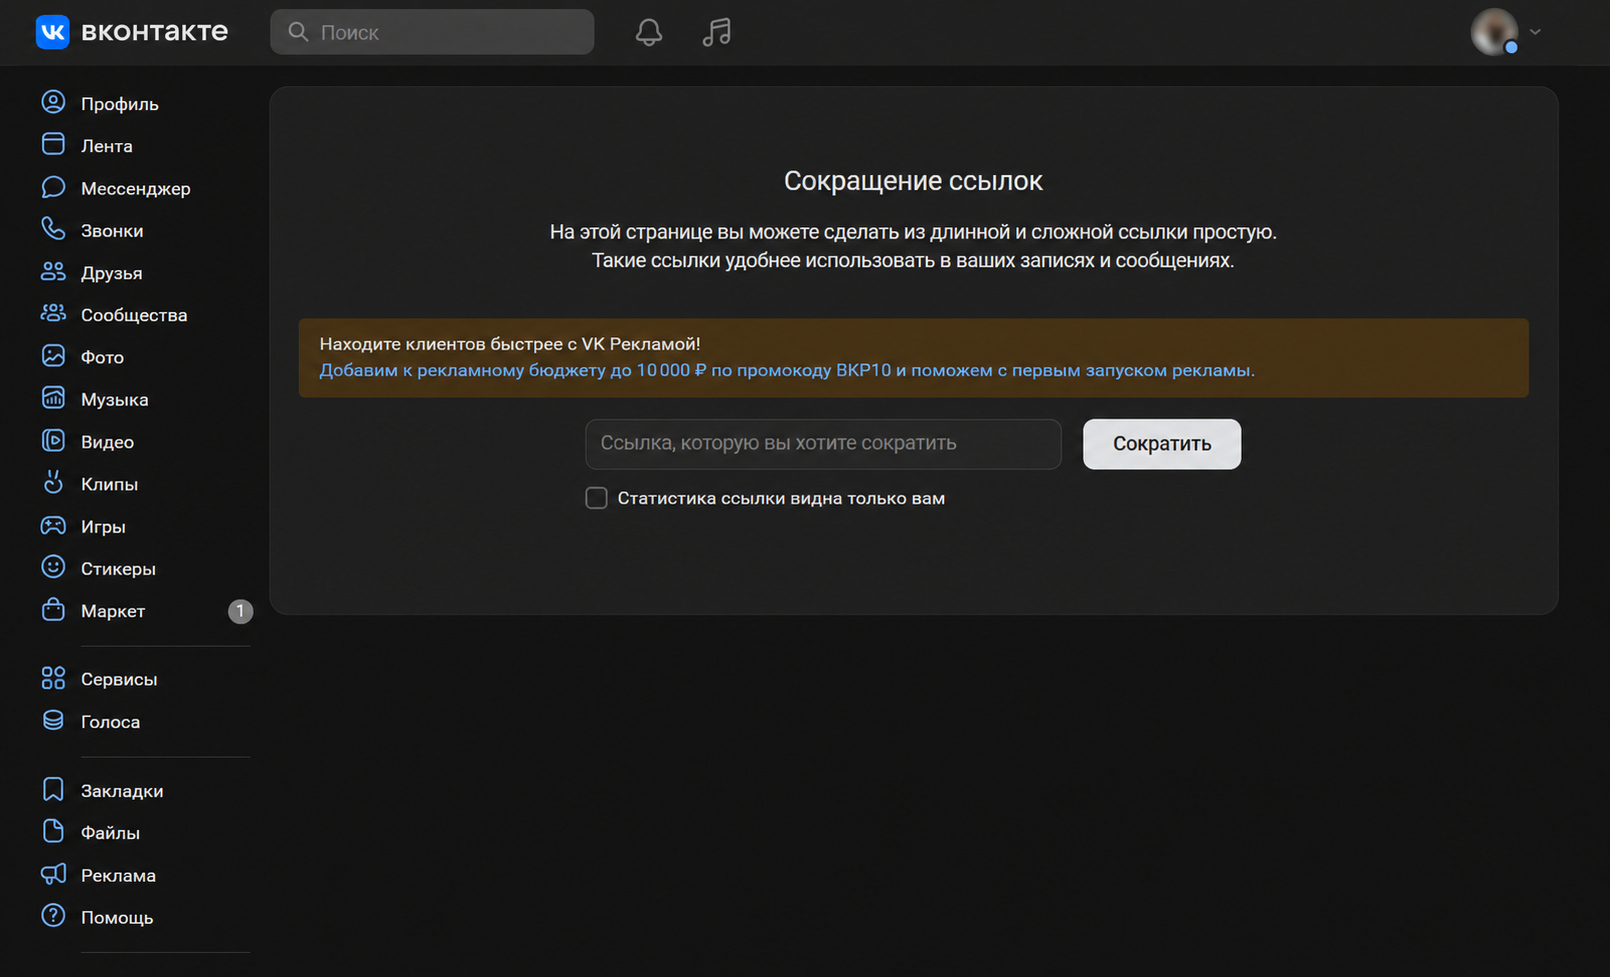The width and height of the screenshot is (1610, 977).
Task: Click the Профиль sidebar icon
Action: pos(53,103)
